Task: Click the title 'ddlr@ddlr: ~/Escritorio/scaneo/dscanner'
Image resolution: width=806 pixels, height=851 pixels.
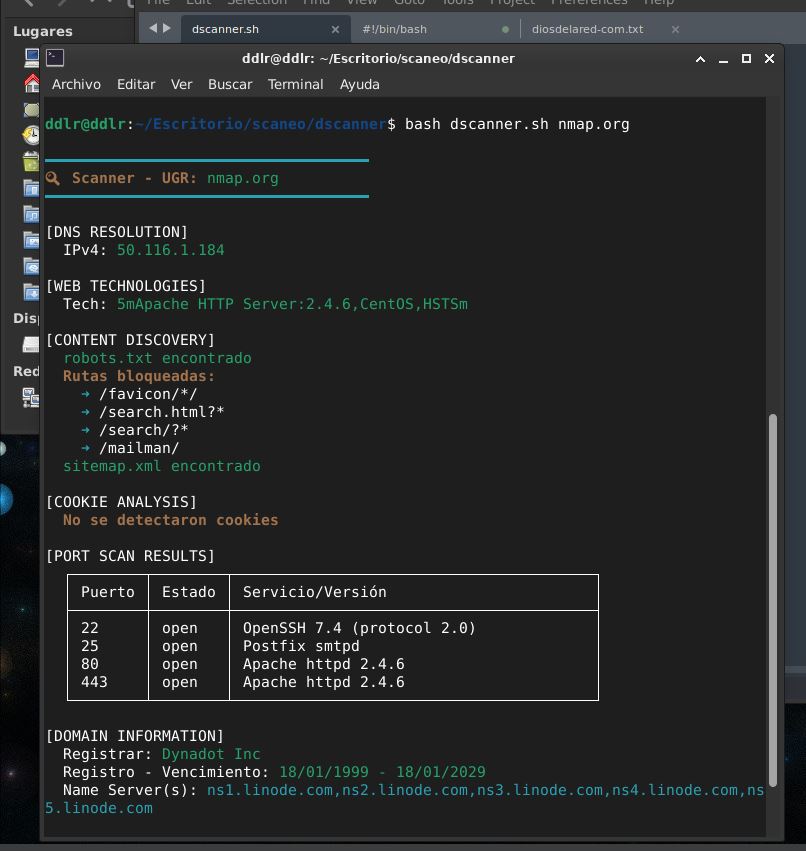Action: (378, 59)
